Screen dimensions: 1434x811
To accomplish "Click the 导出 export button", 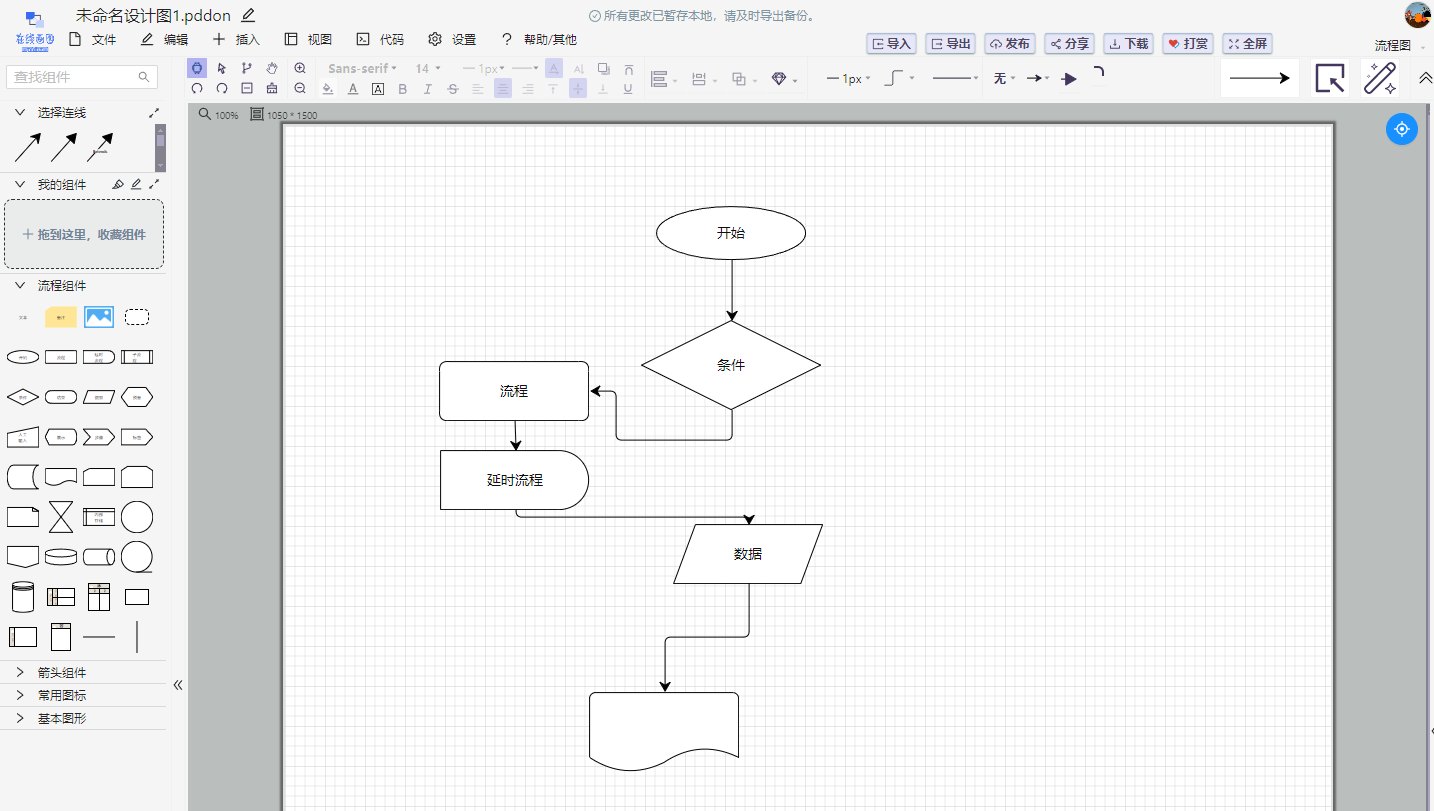I will pos(950,44).
